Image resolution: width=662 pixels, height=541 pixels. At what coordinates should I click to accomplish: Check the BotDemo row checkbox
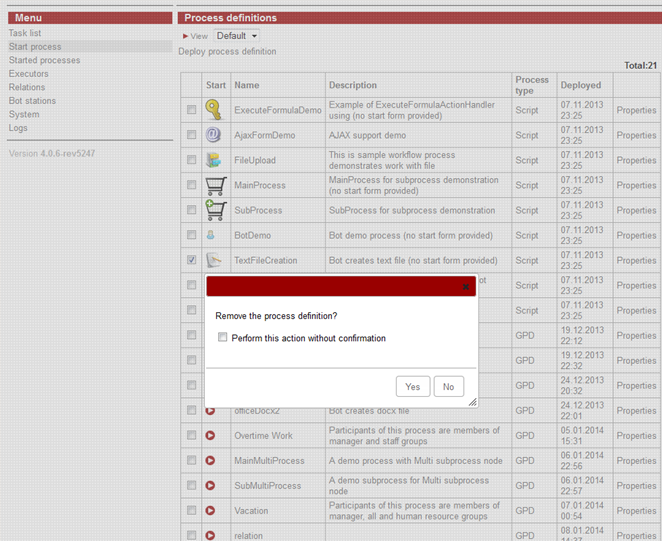click(x=192, y=235)
